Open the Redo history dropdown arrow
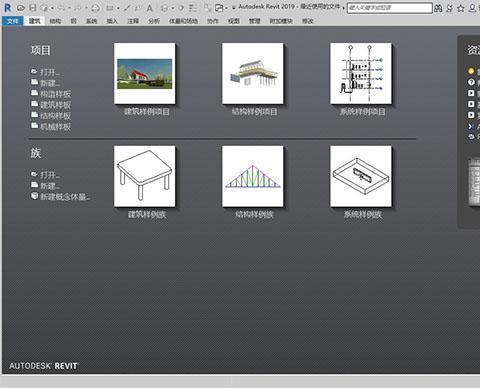Image resolution: width=480 pixels, height=388 pixels. (86, 8)
